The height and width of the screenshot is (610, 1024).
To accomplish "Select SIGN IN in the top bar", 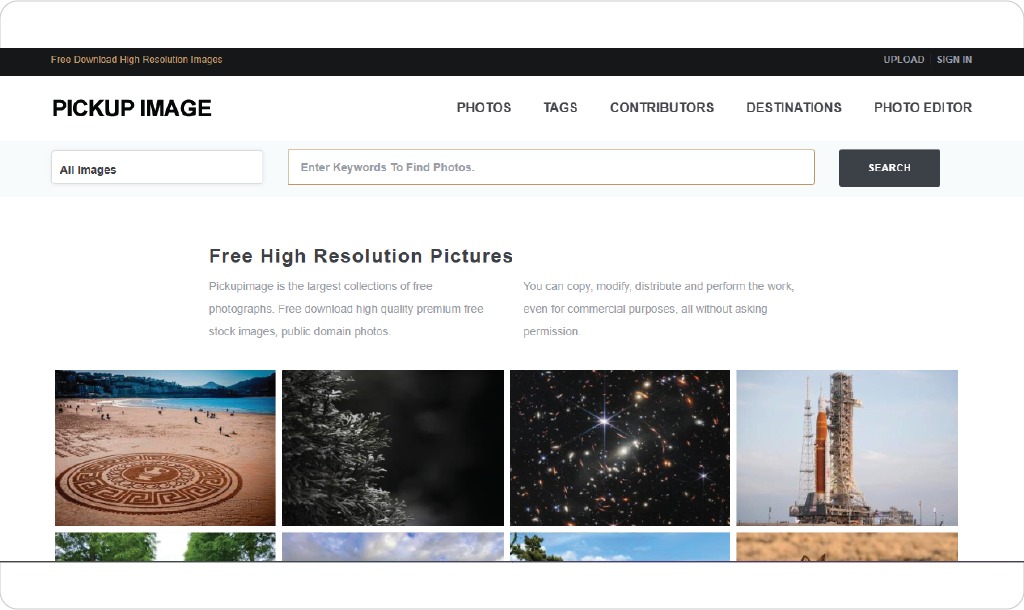I will [954, 60].
